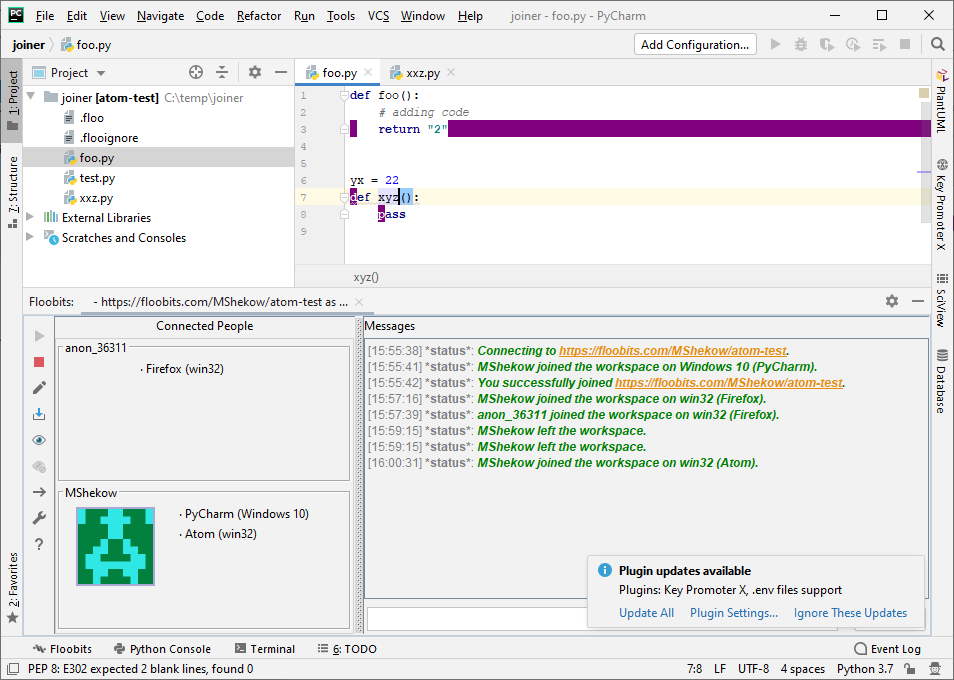Fold the xyz() function at line 7
This screenshot has width=954, height=680.
pyautogui.click(x=344, y=197)
